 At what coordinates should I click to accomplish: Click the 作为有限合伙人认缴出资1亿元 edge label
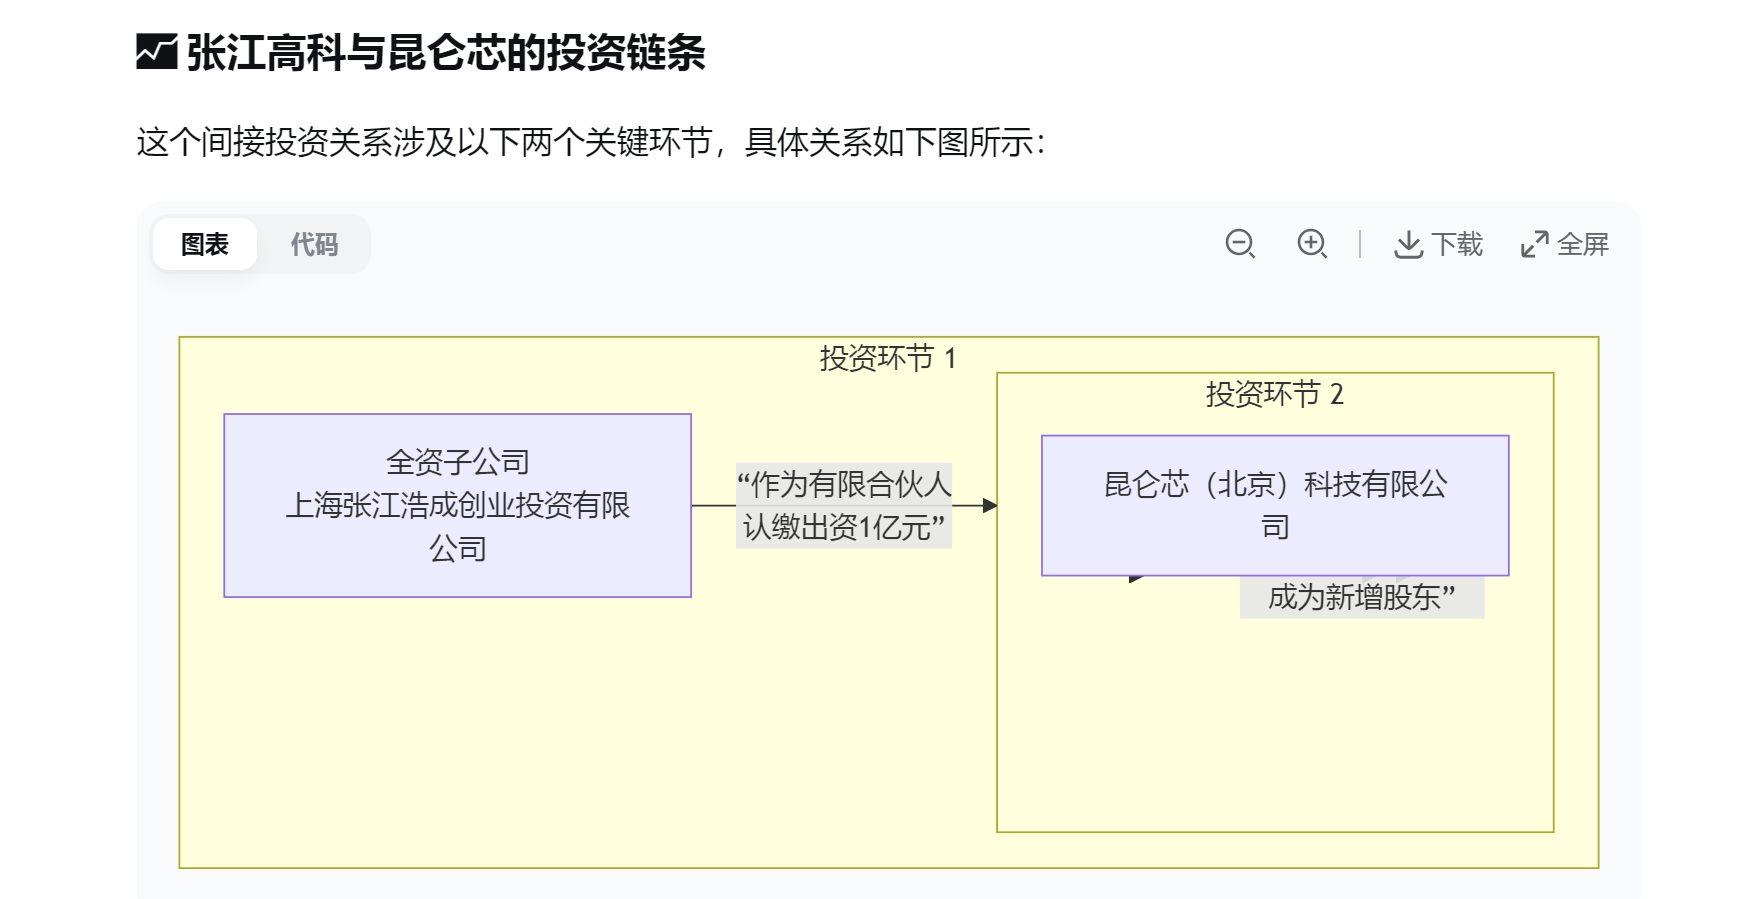[x=843, y=505]
